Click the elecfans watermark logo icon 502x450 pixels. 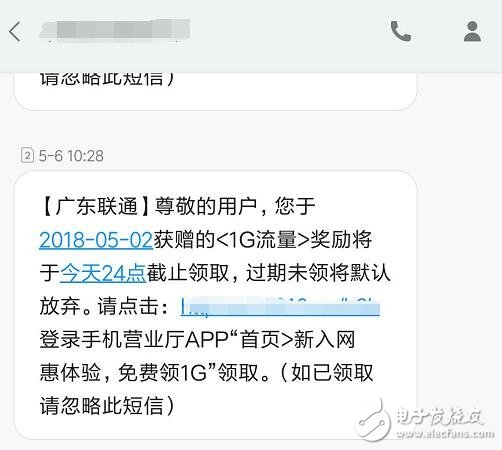point(373,421)
